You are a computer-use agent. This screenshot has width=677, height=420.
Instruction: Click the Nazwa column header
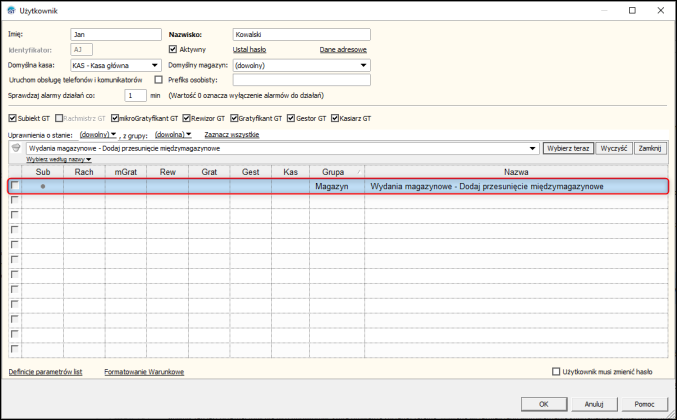[x=516, y=172]
